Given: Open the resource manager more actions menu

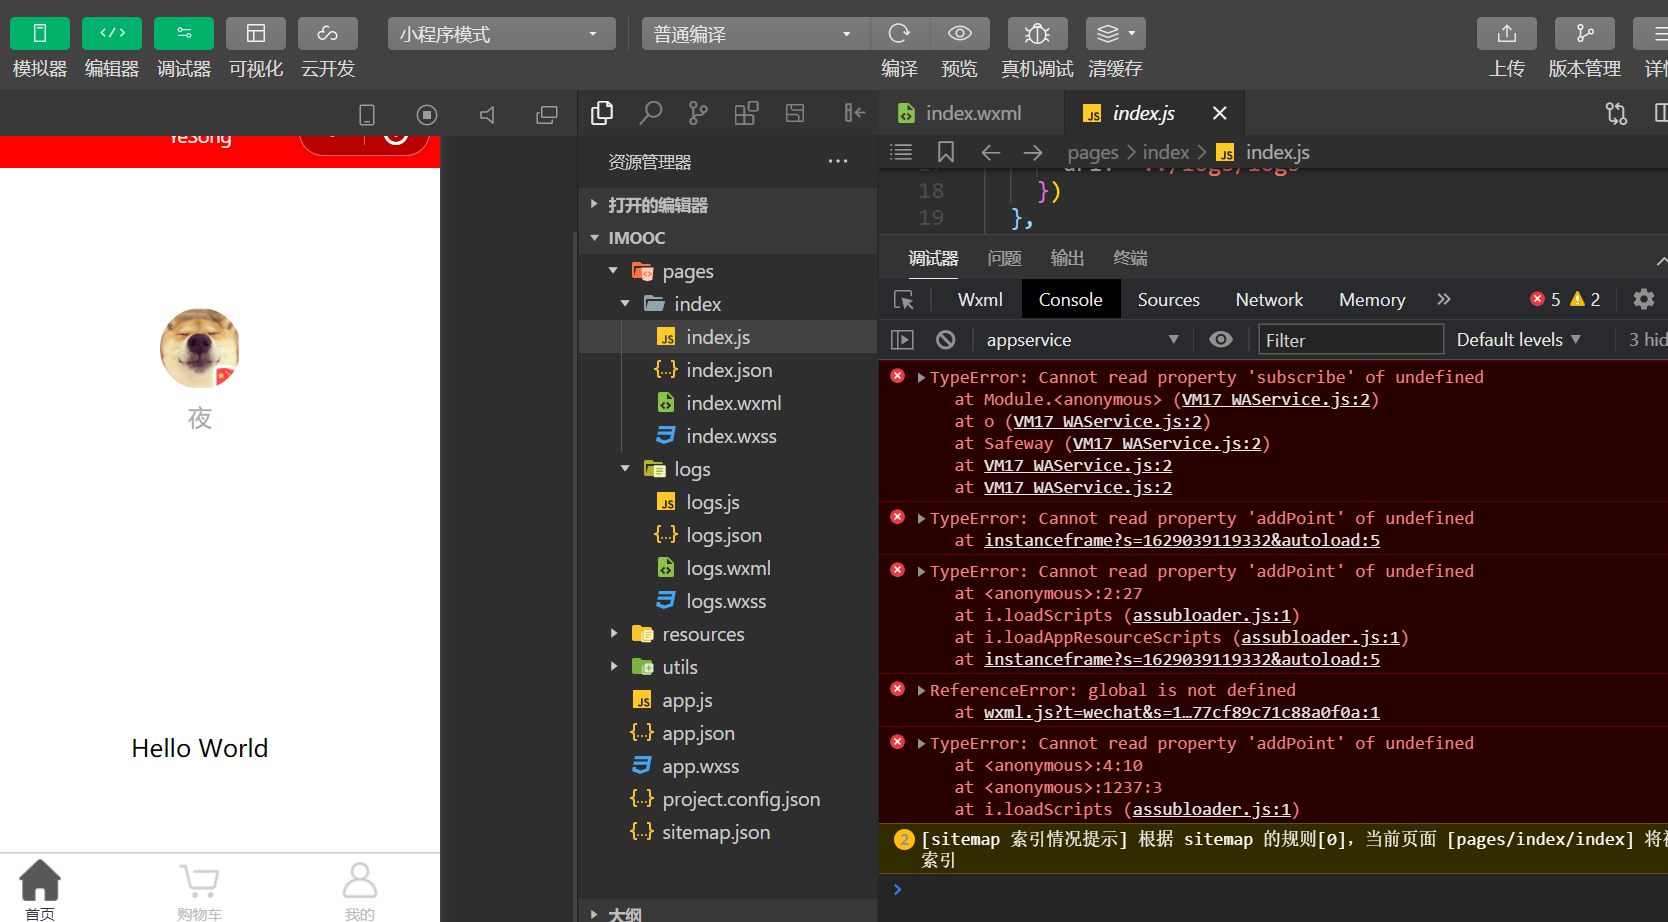Looking at the screenshot, I should [838, 161].
